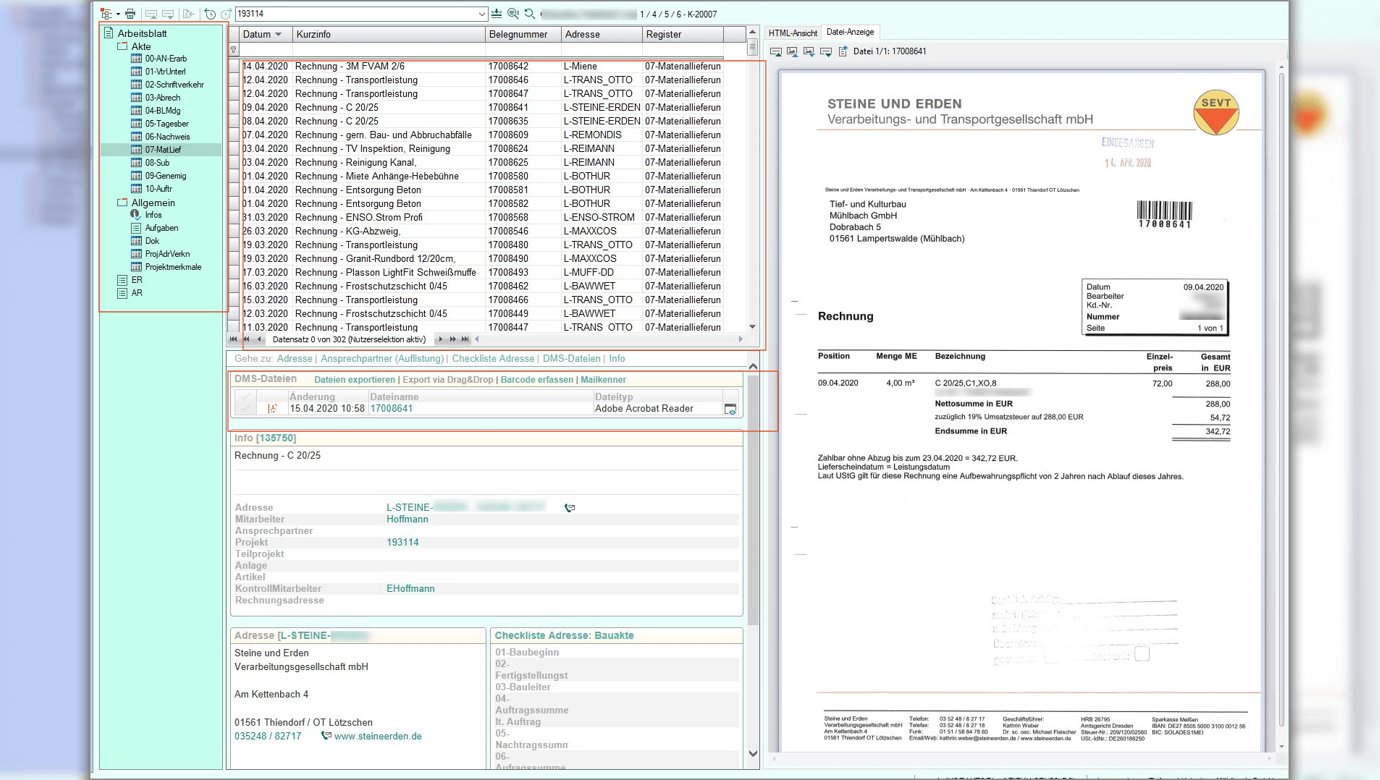This screenshot has width=1380, height=780.
Task: Click the history clock icon in toolbar
Action: (209, 14)
